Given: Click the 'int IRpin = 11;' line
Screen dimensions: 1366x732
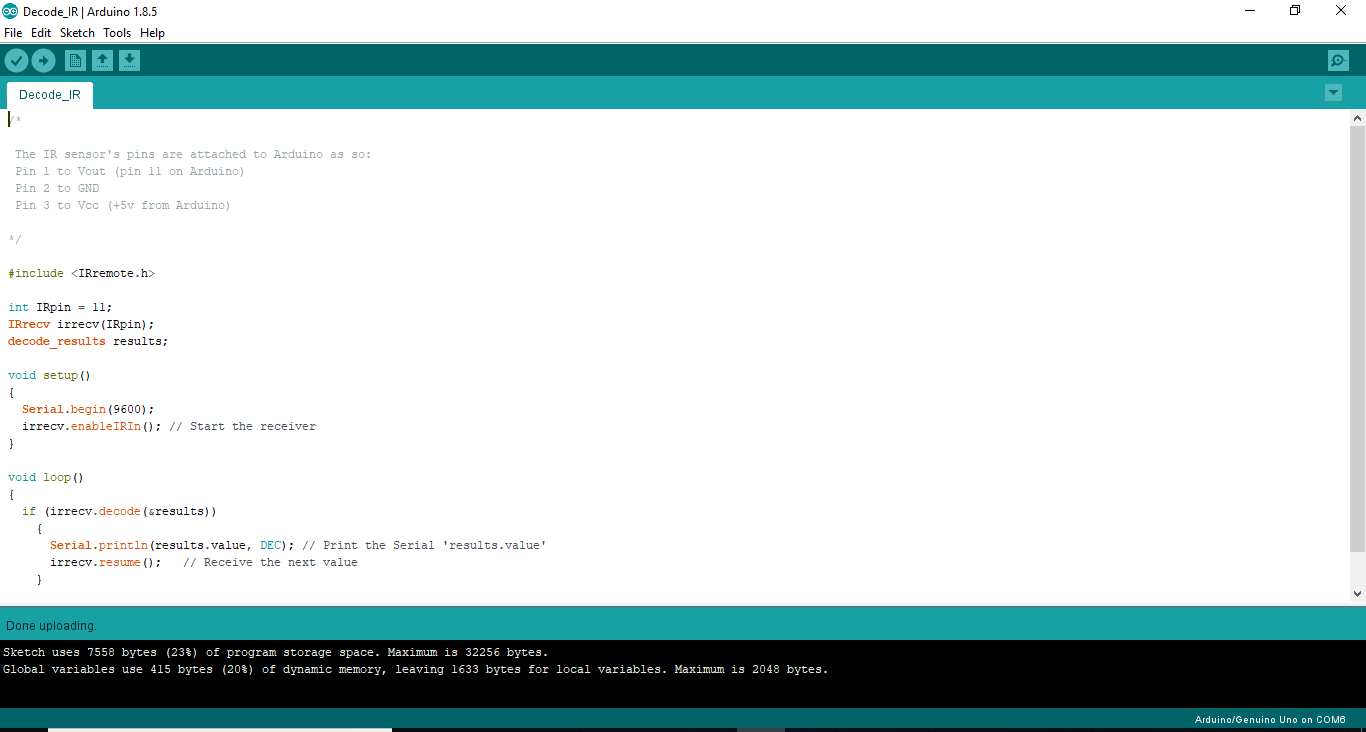Looking at the screenshot, I should coord(60,307).
